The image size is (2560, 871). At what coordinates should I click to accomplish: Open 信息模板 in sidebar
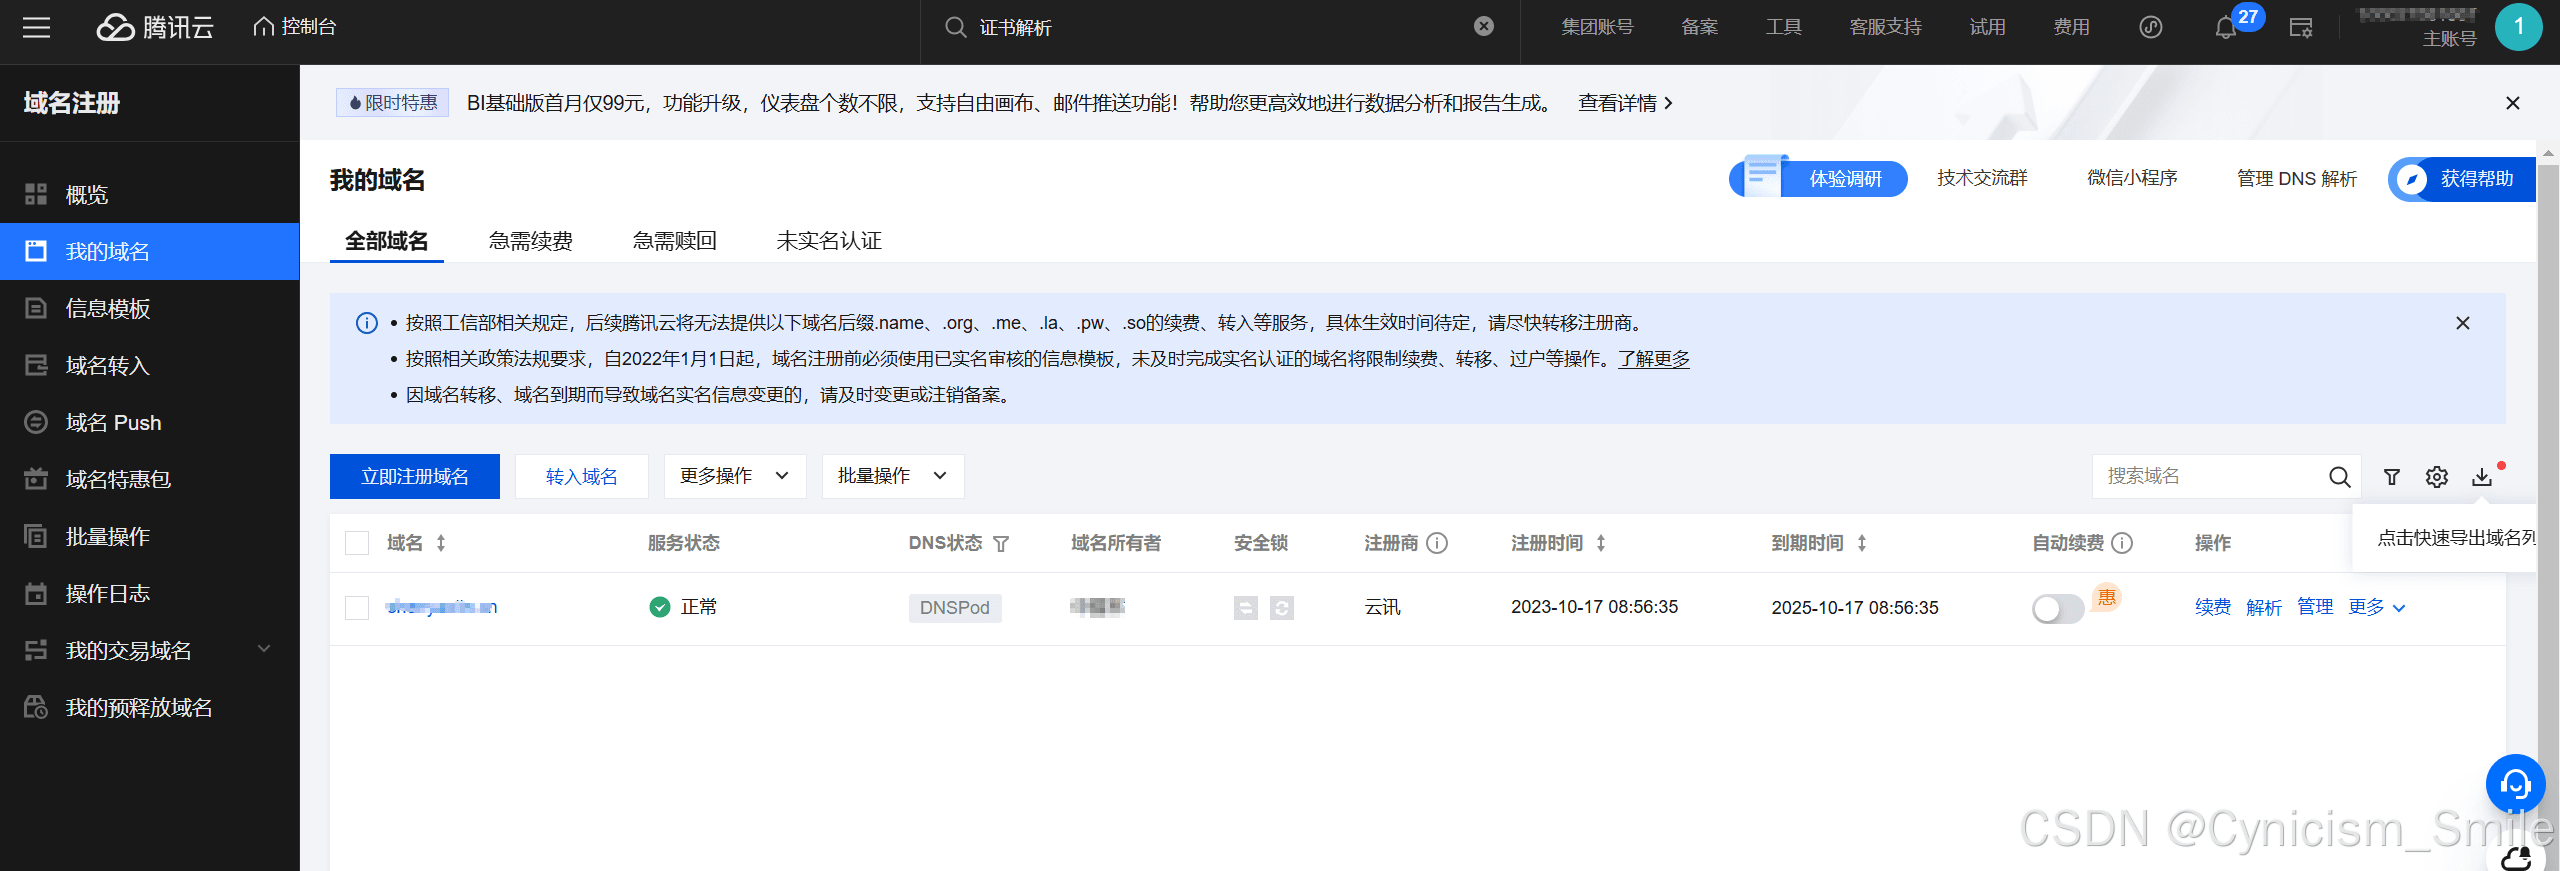[150, 308]
